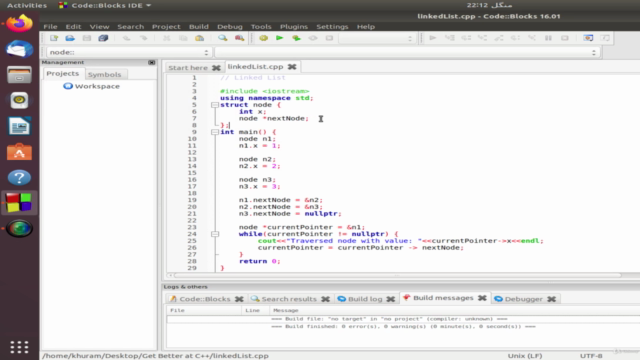Viewport: 640px width, 360px height.
Task: Collapse the struct node fold marker
Action: (x=215, y=105)
